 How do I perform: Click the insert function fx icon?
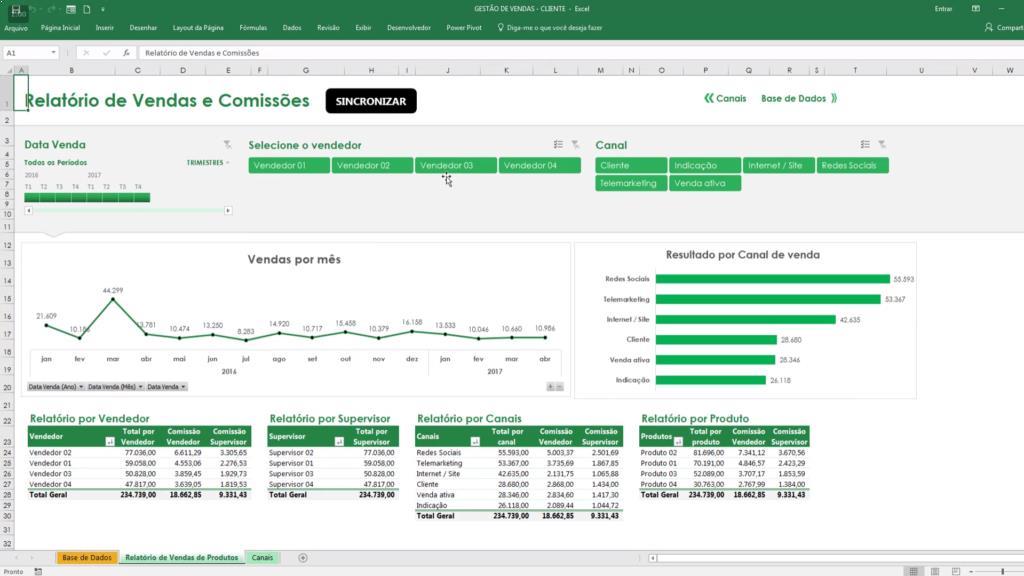tap(126, 53)
